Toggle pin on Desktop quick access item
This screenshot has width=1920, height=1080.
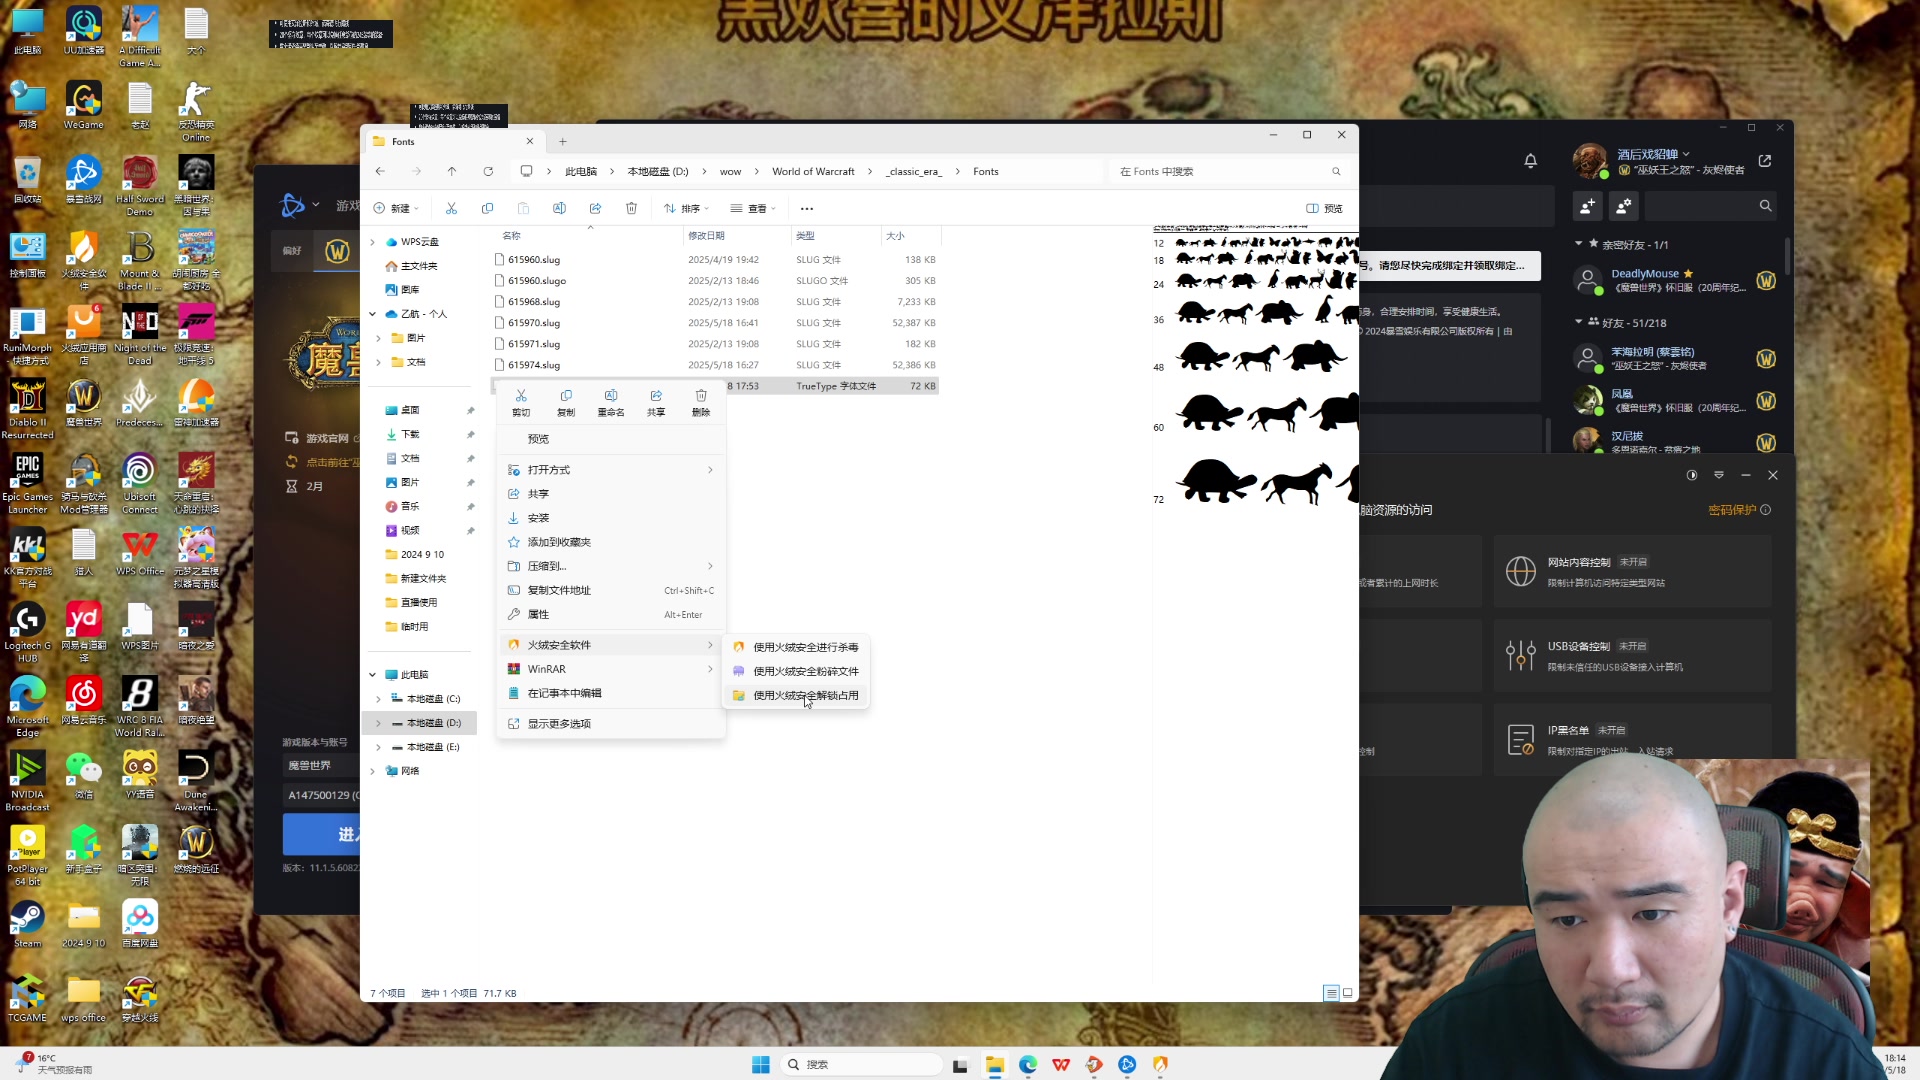pyautogui.click(x=470, y=410)
